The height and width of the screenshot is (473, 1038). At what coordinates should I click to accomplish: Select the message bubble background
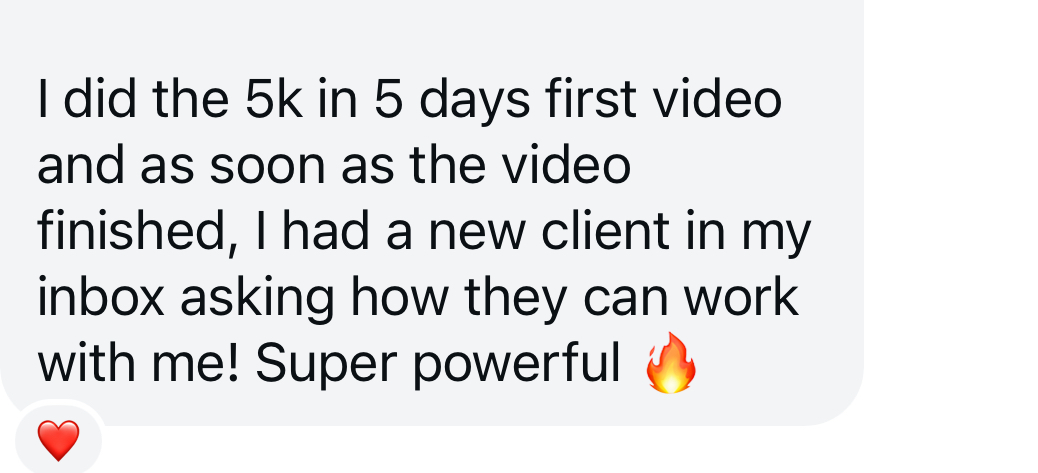[432, 212]
